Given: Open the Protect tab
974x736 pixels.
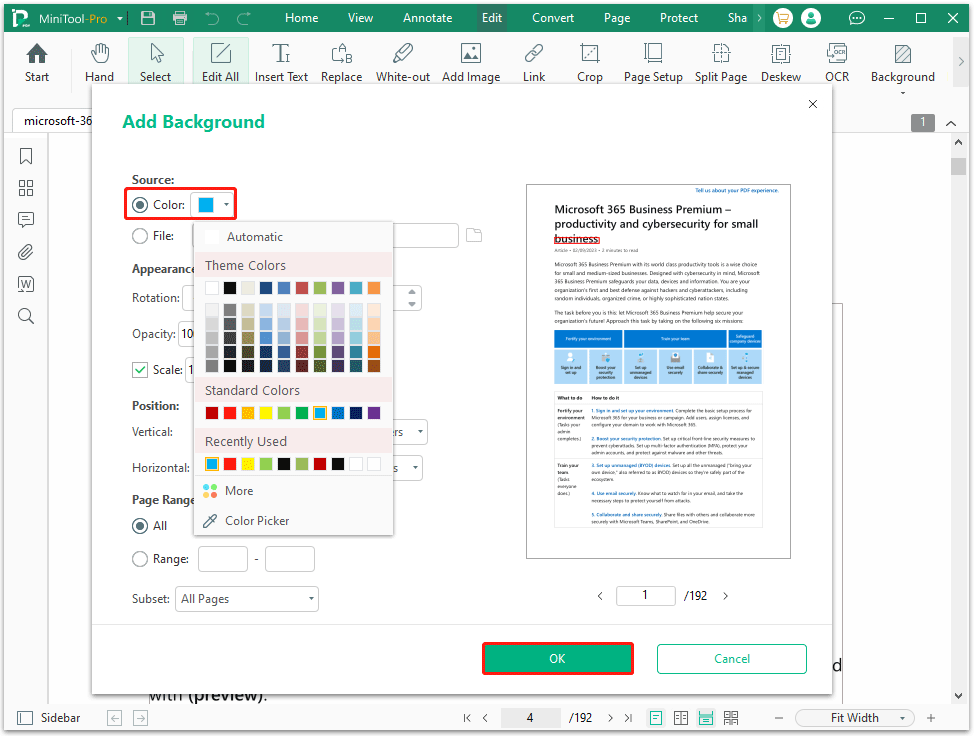Looking at the screenshot, I should click(678, 17).
